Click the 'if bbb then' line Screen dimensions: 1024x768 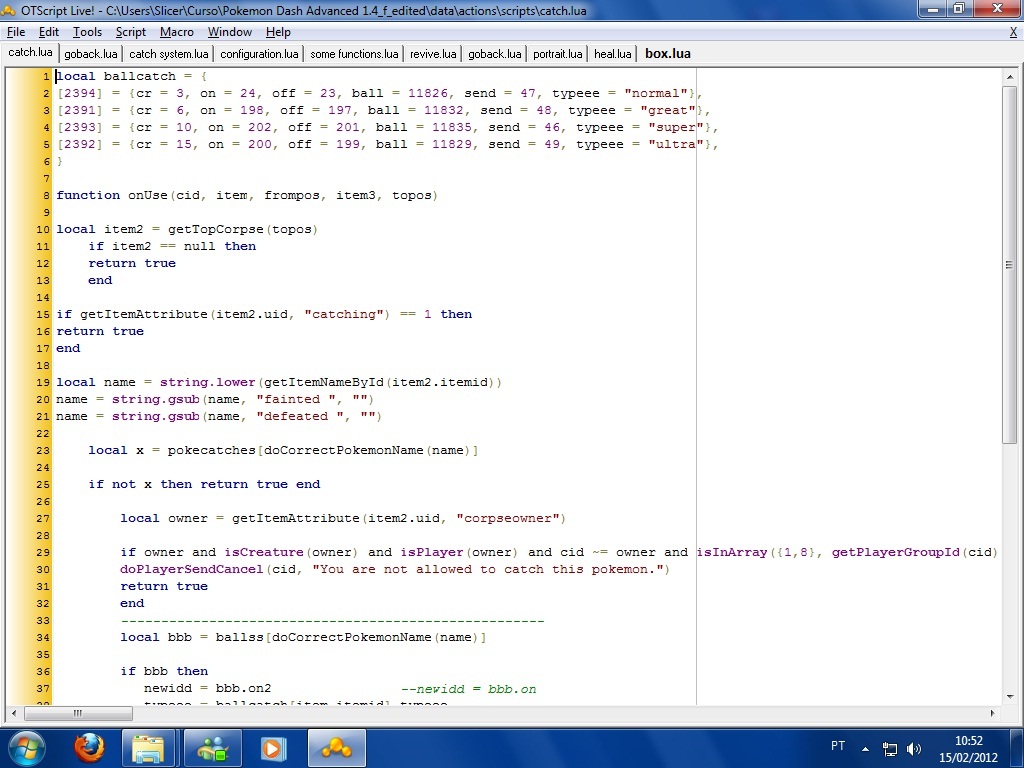[x=164, y=671]
